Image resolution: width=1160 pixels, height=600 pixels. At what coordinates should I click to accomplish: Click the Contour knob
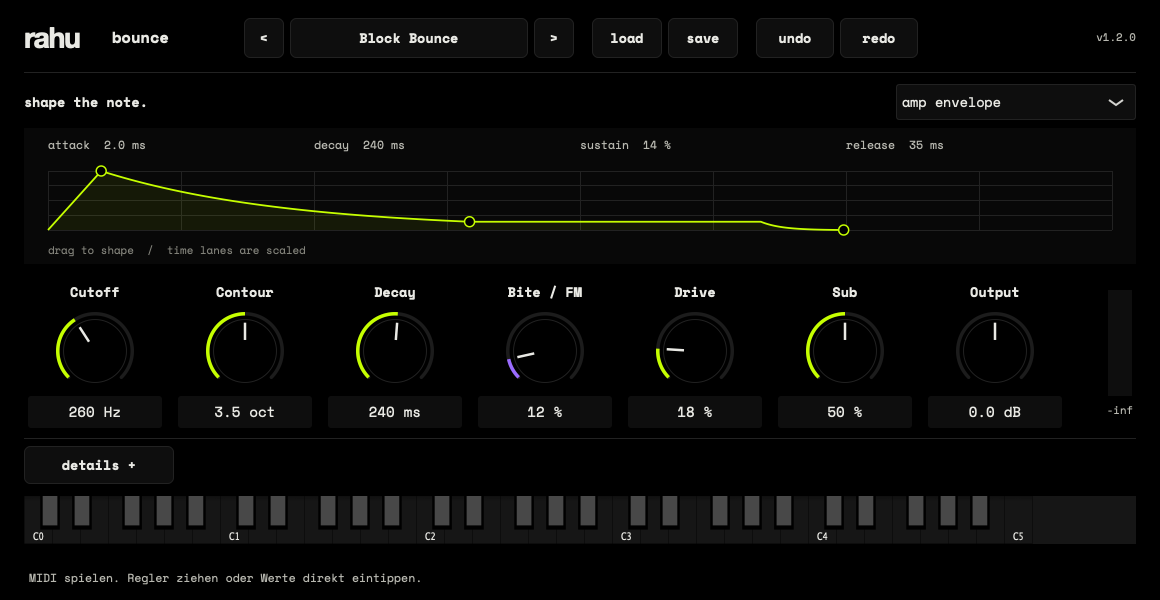click(x=245, y=349)
